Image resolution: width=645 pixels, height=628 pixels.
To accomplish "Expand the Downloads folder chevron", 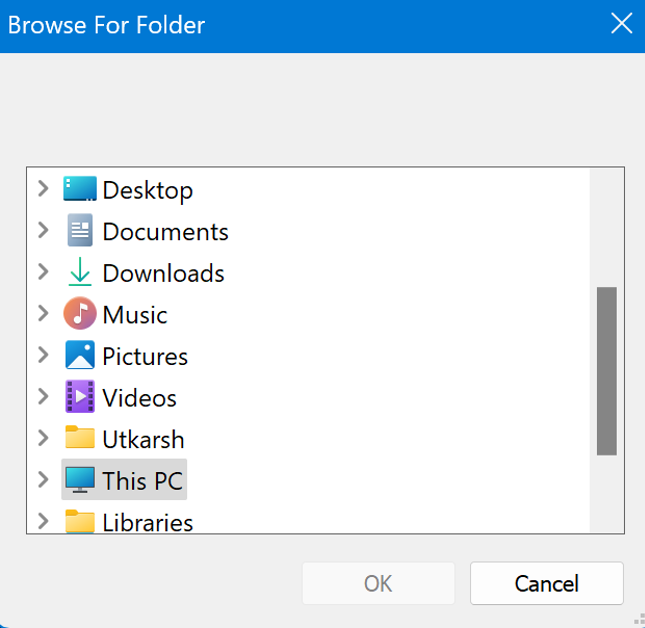I will 43,273.
